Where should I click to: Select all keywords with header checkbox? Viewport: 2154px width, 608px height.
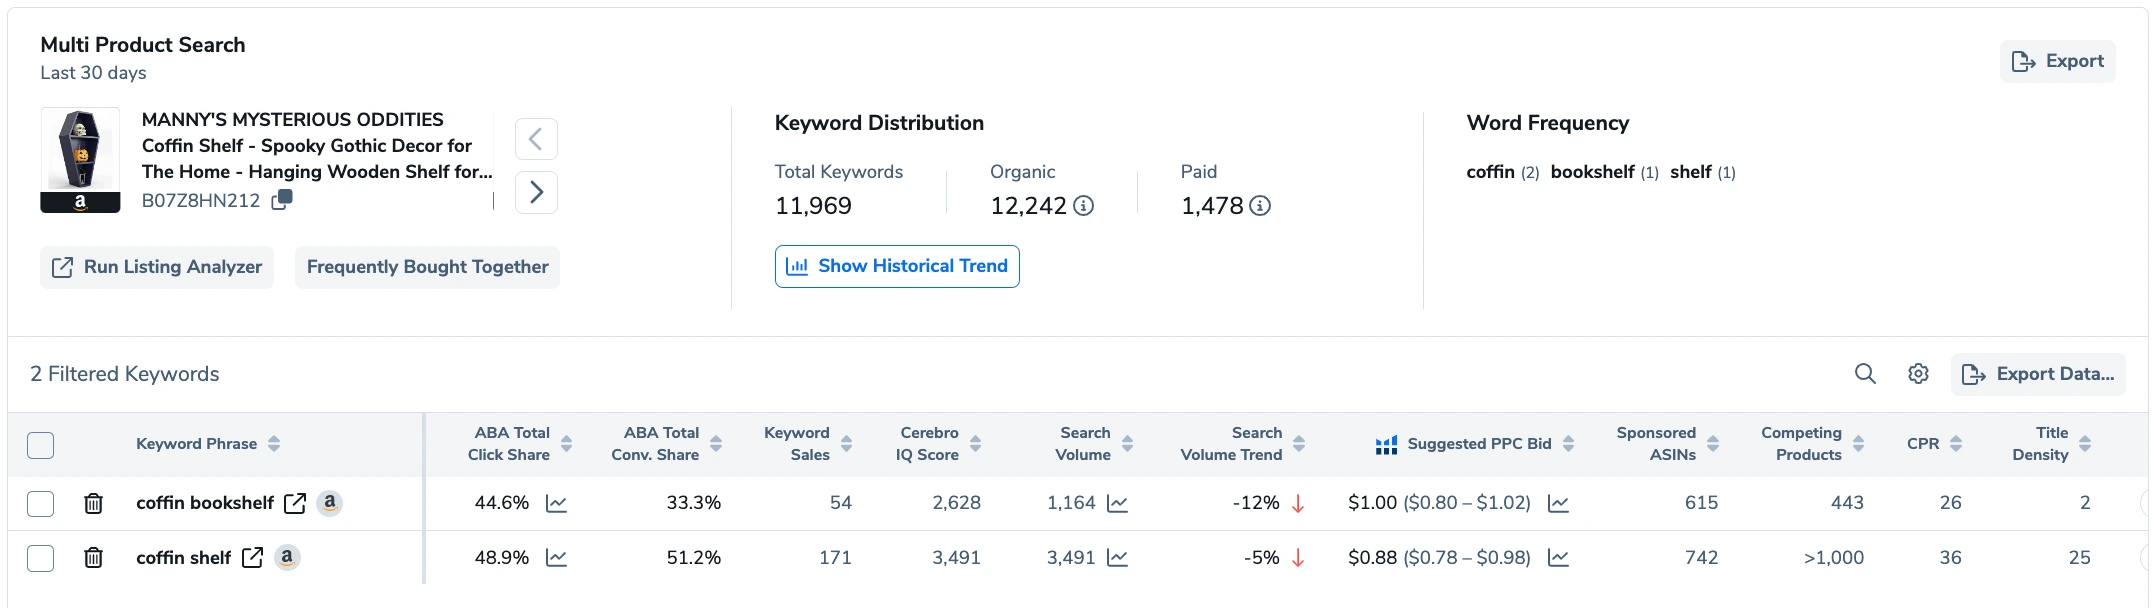41,445
